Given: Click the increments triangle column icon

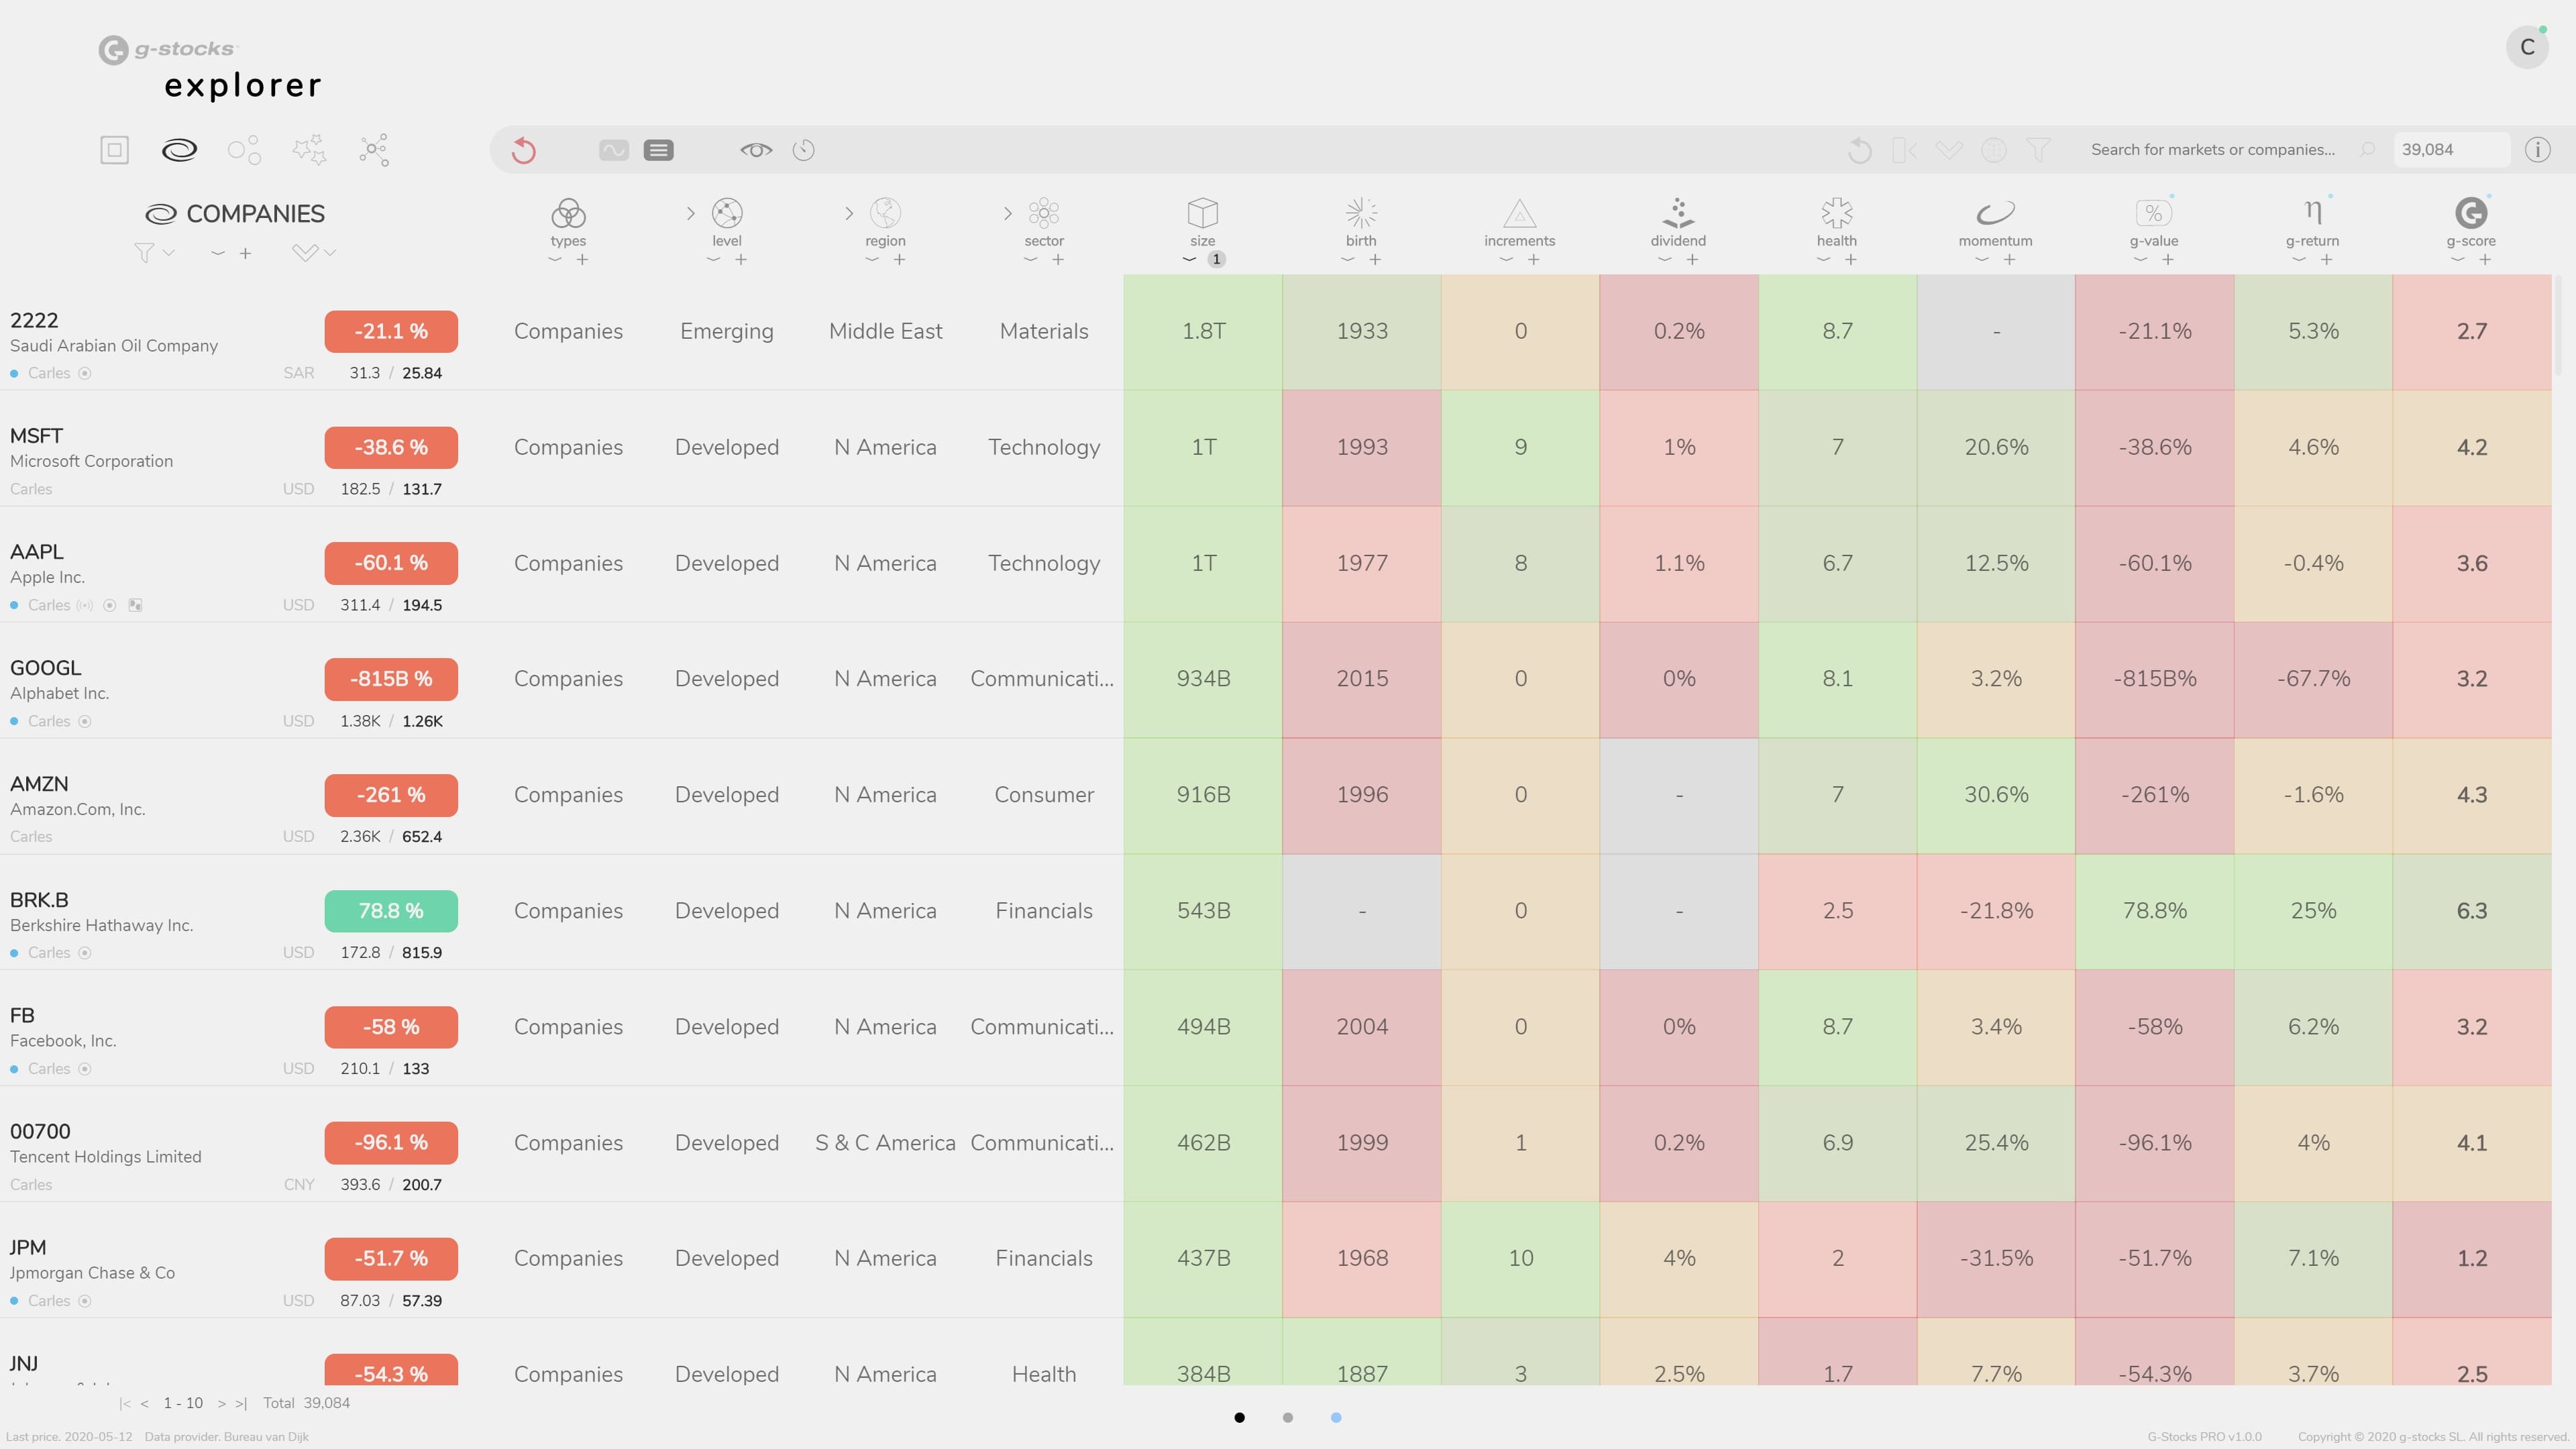Looking at the screenshot, I should [1520, 213].
